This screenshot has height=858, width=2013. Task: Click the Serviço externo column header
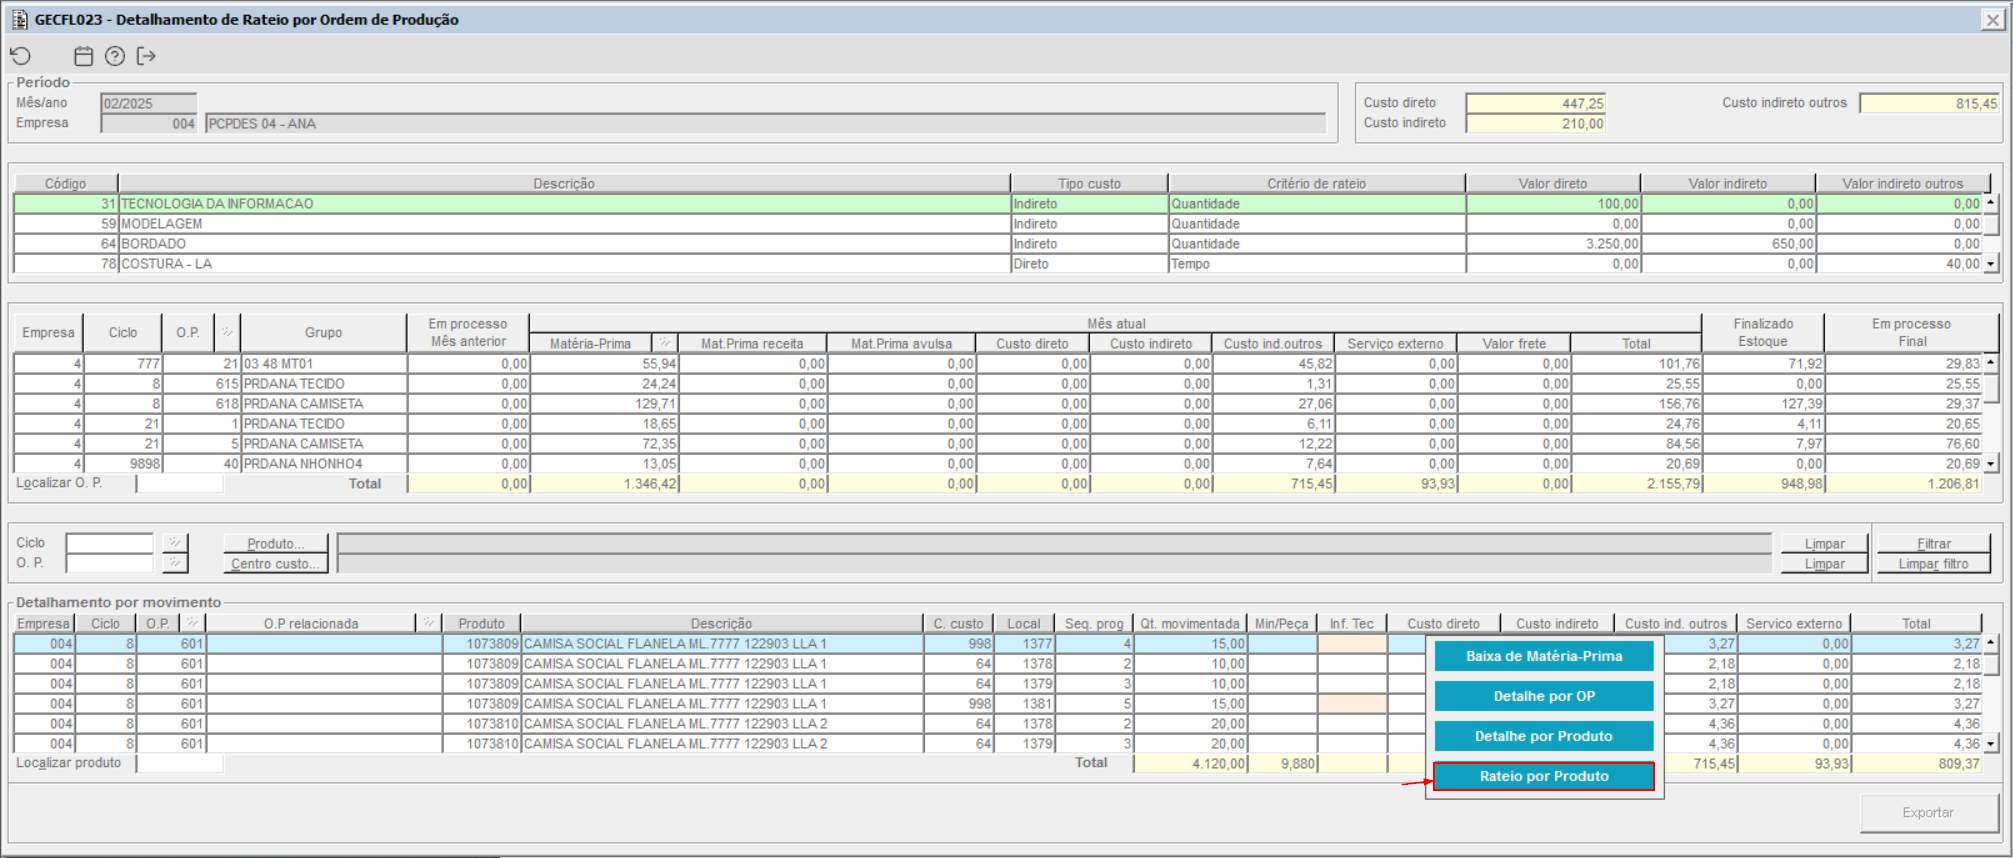(x=1395, y=343)
